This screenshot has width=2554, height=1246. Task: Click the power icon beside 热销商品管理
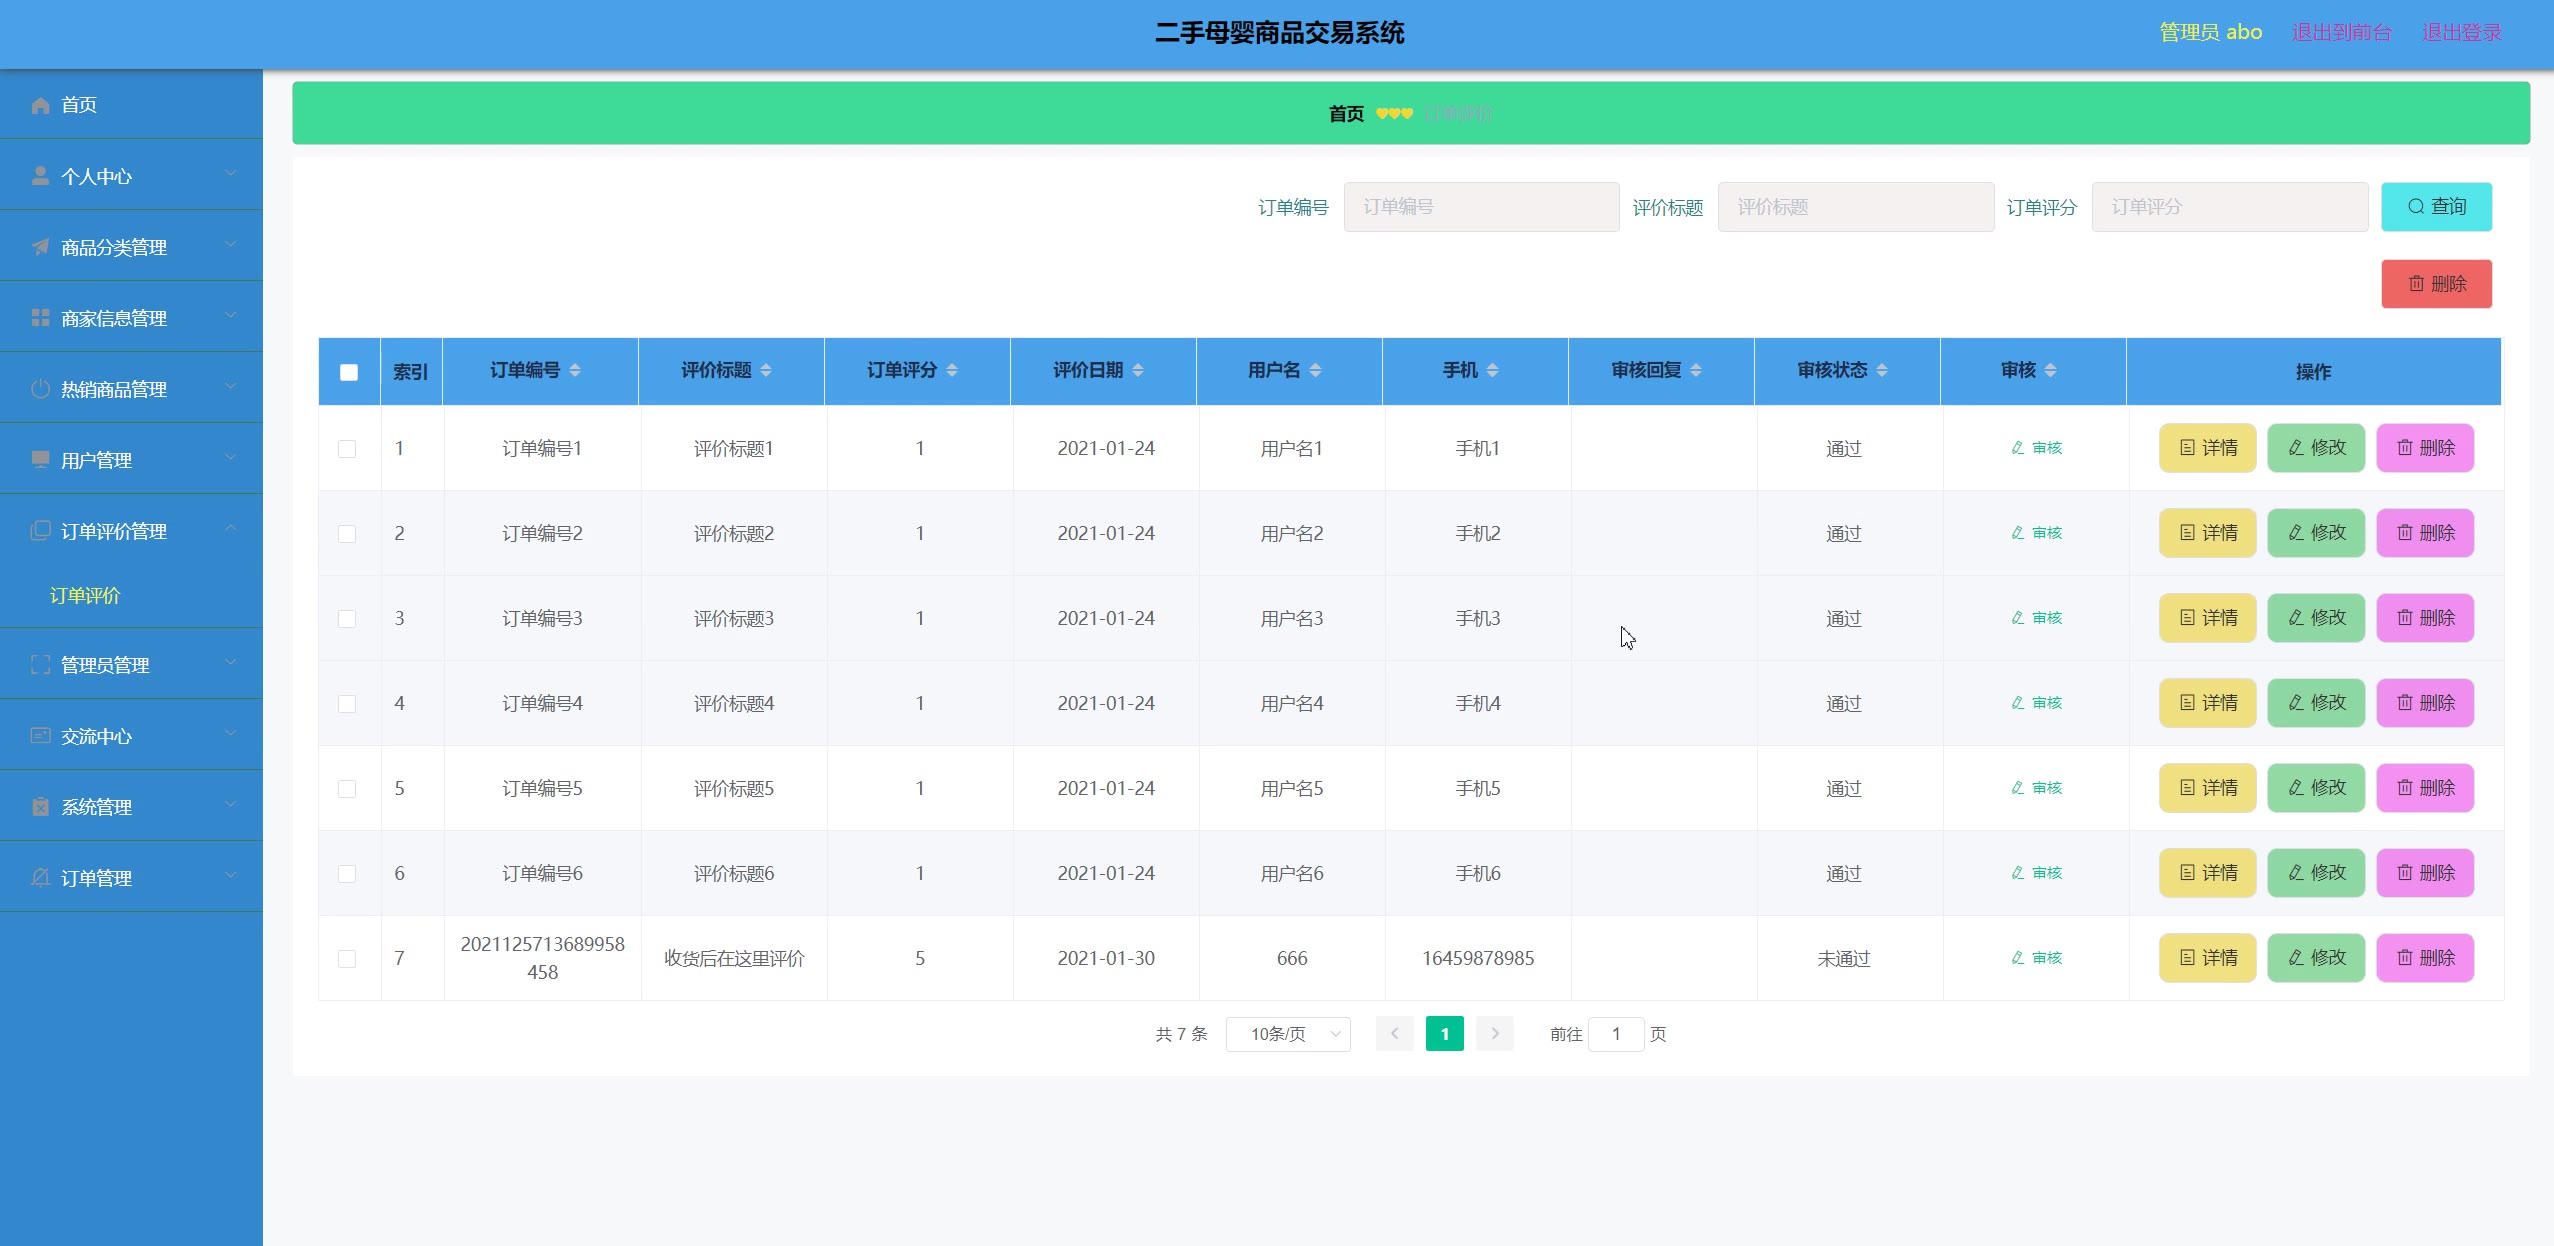[40, 389]
